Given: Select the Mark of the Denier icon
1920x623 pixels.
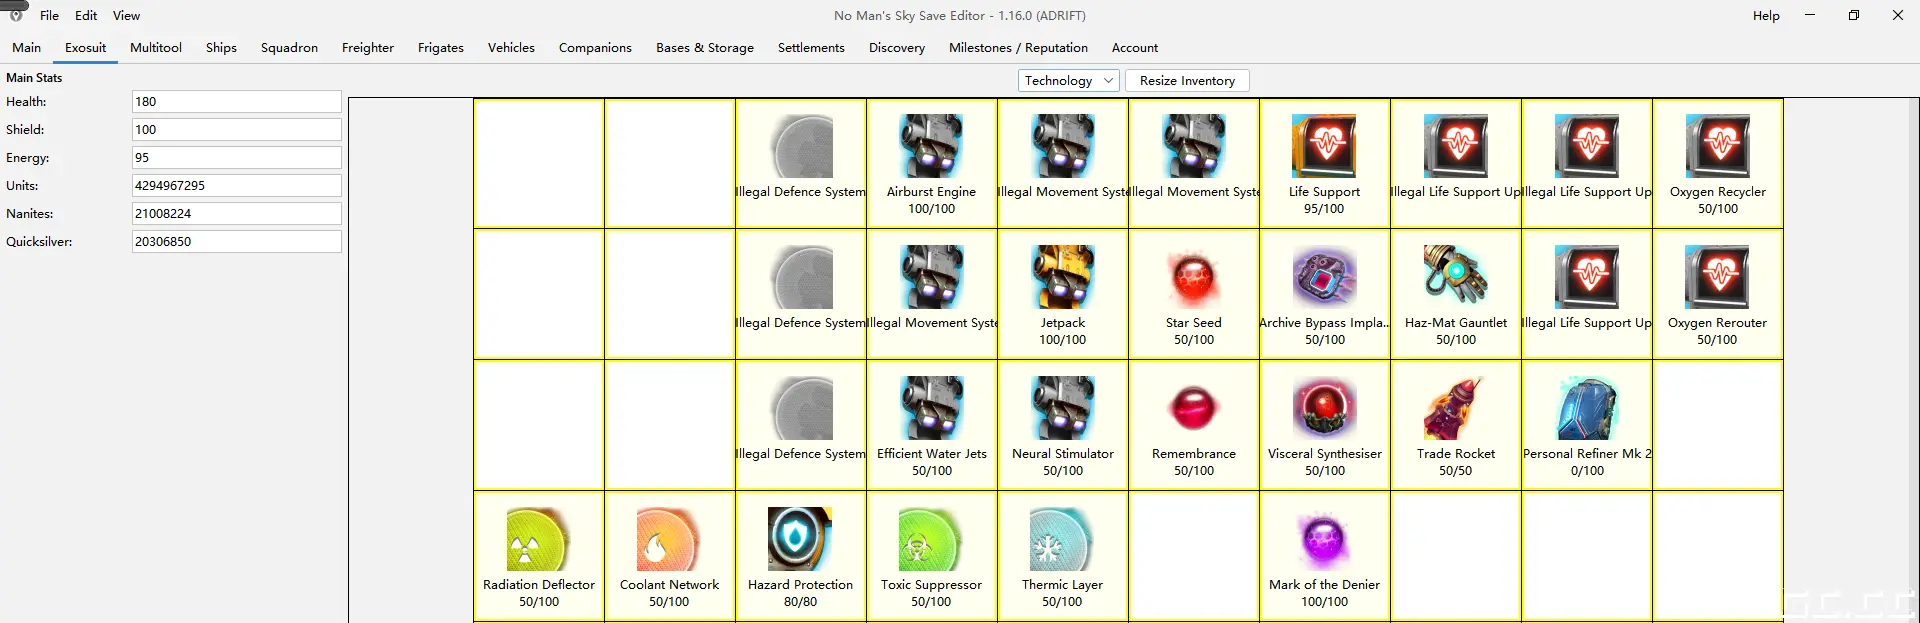Looking at the screenshot, I should click(x=1324, y=539).
